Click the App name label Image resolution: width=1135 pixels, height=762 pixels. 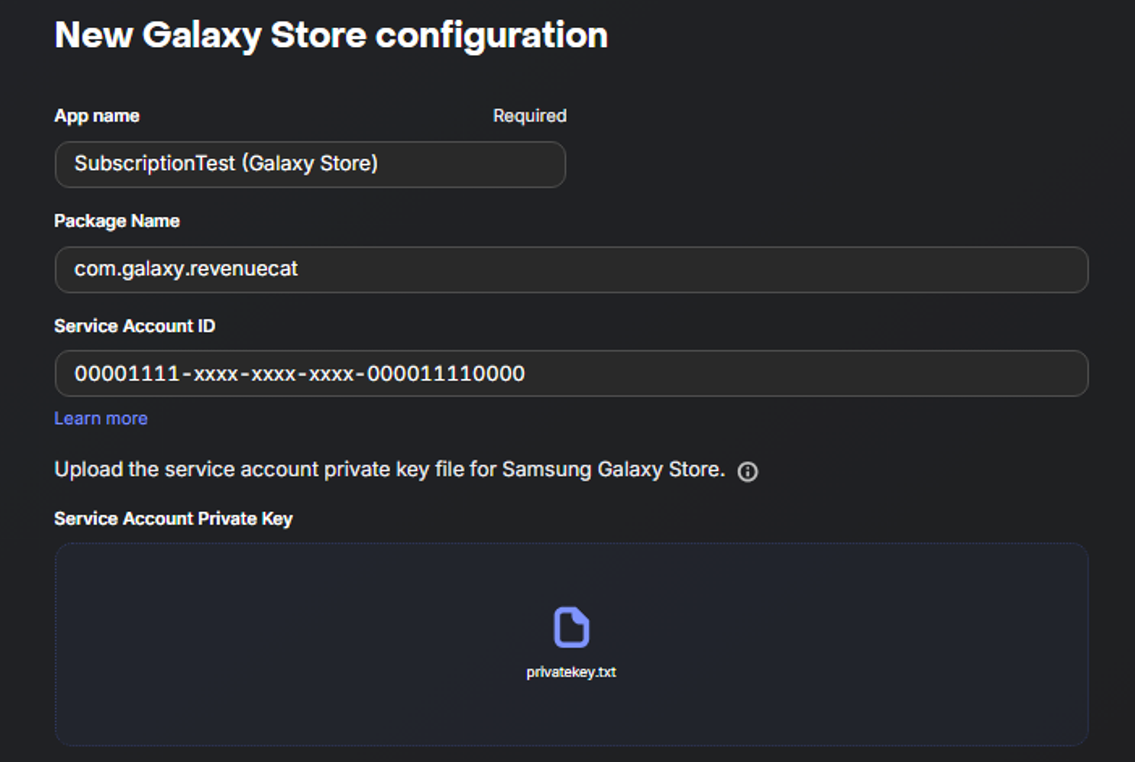97,116
